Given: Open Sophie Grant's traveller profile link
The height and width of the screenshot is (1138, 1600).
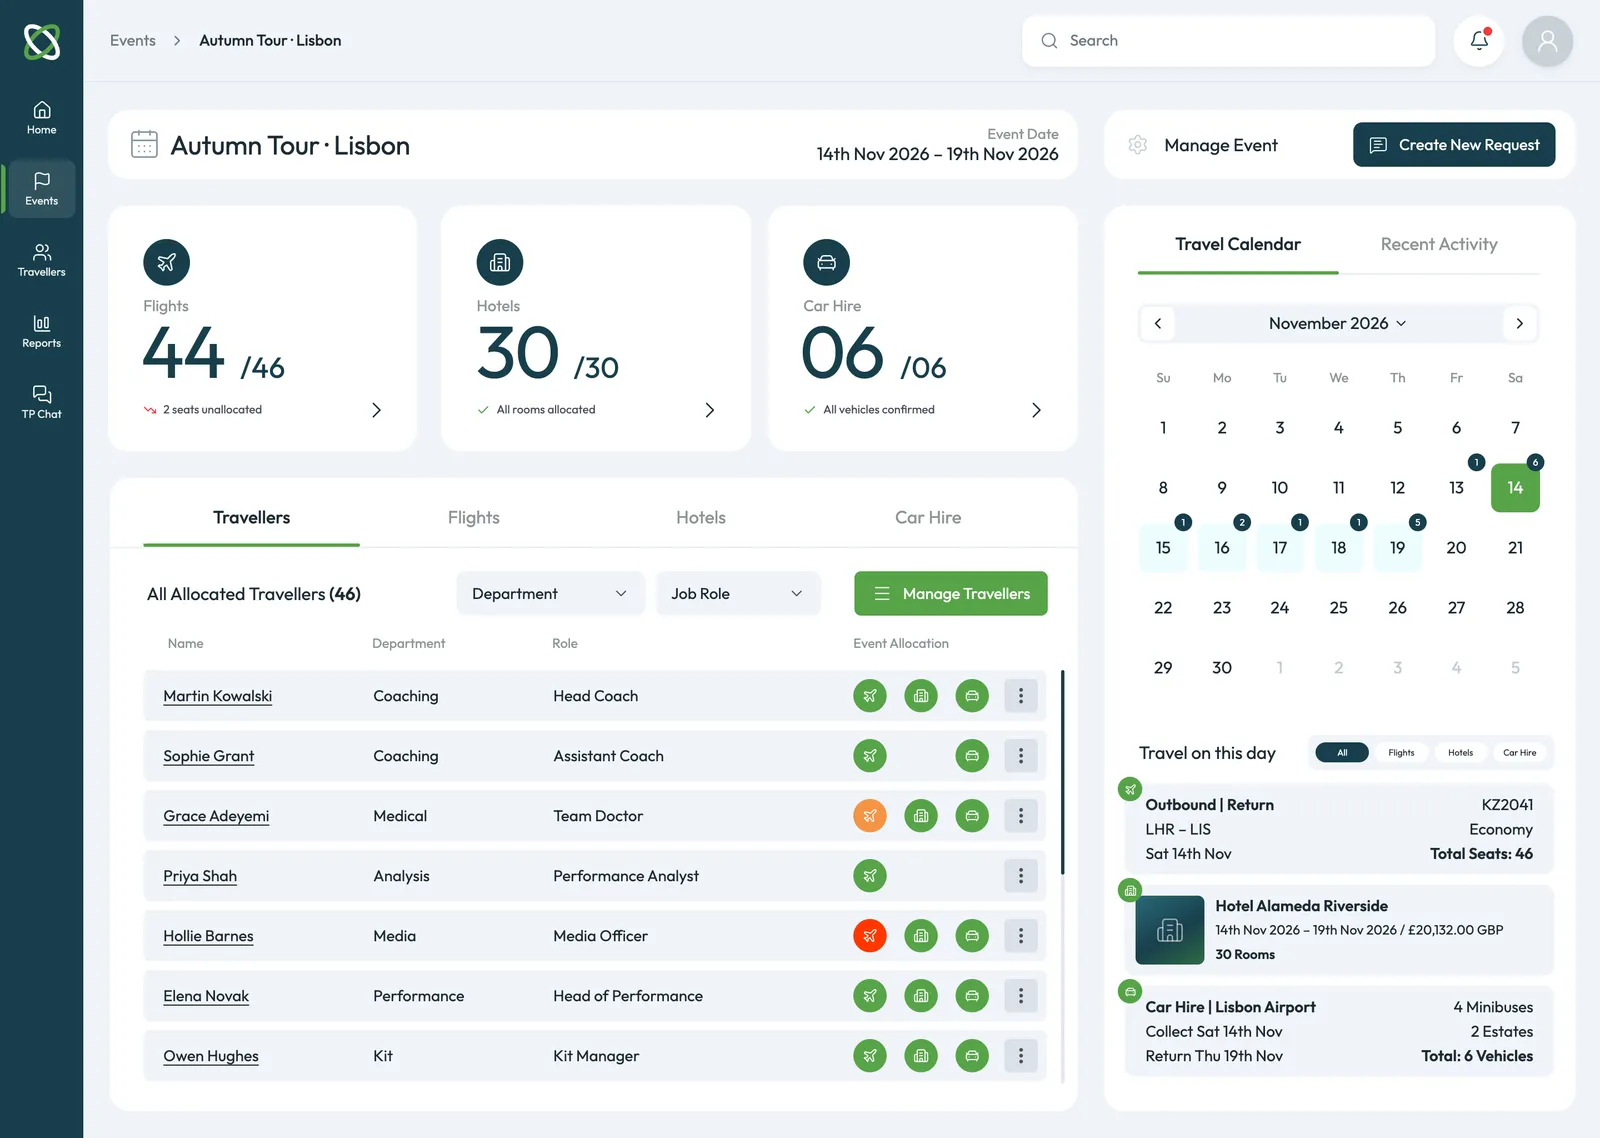Looking at the screenshot, I should coord(209,756).
